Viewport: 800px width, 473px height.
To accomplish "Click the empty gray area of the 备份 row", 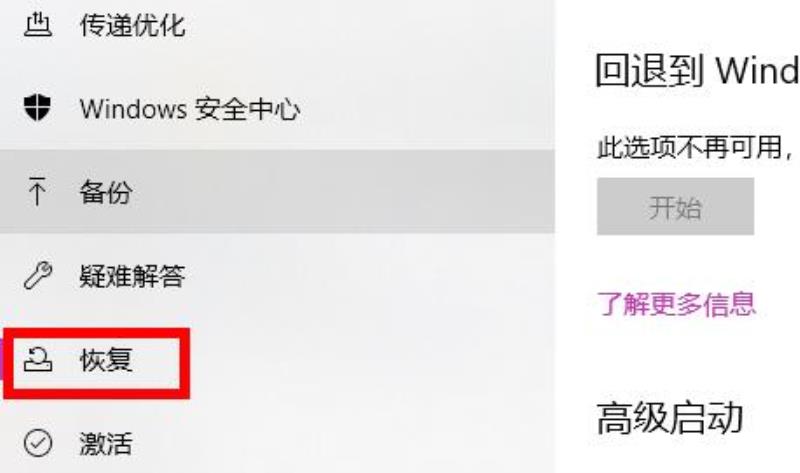I will coord(342,192).
